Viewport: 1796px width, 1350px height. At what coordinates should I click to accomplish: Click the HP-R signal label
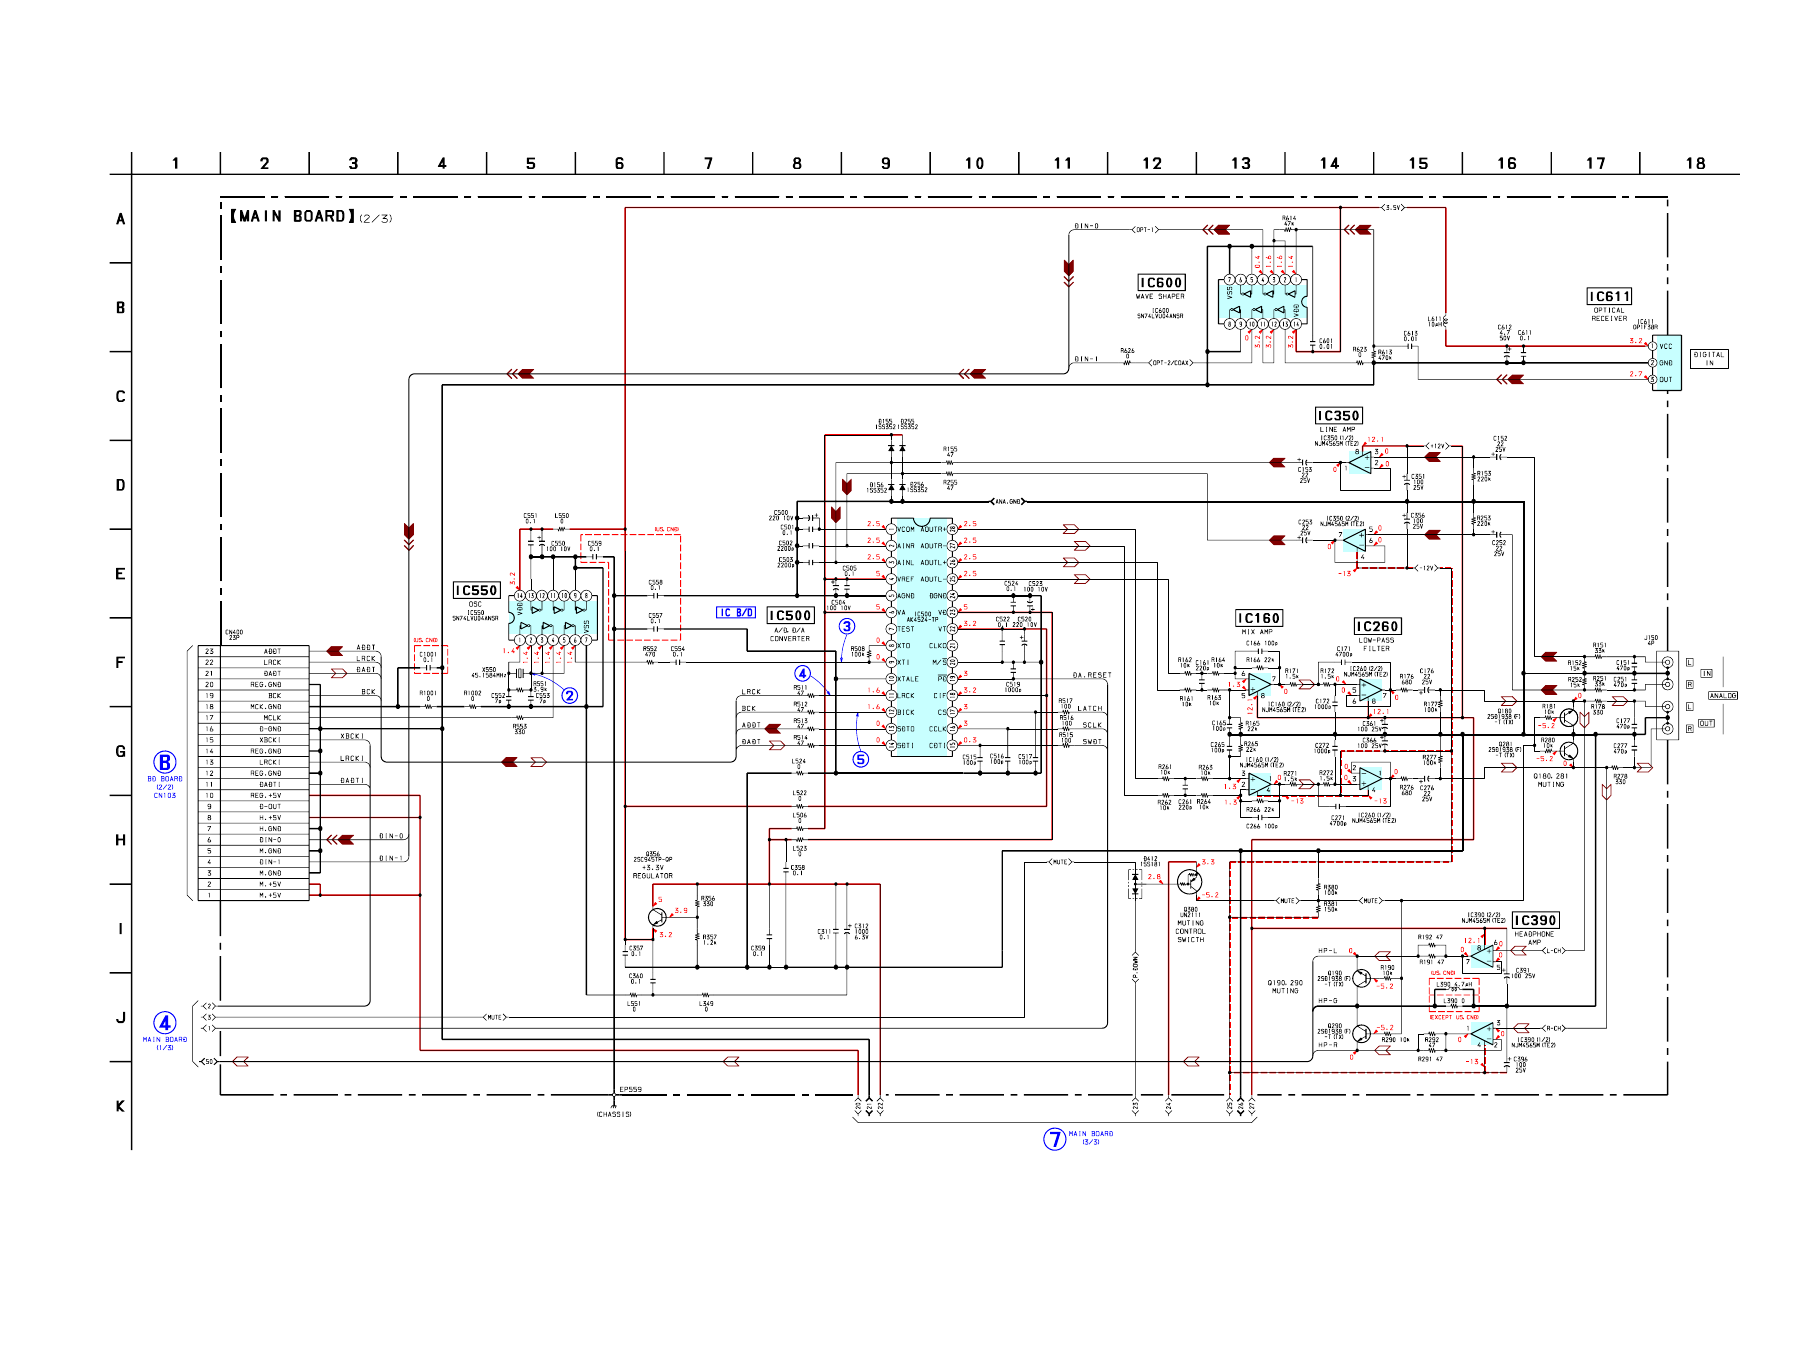[1327, 1045]
